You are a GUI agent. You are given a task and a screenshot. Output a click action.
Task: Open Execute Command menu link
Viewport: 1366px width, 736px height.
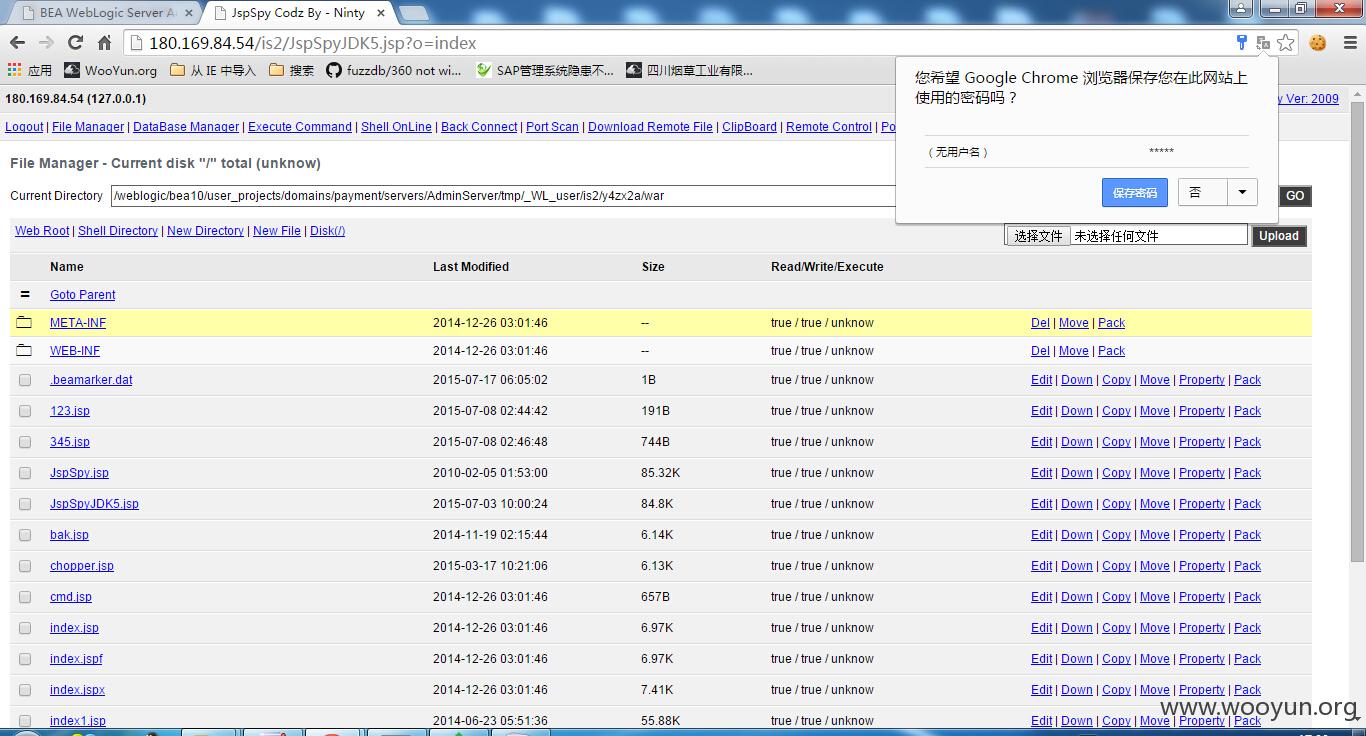coord(300,127)
